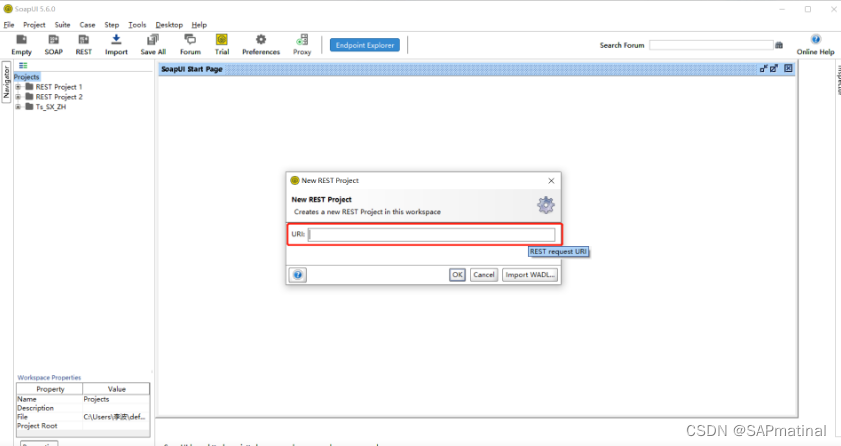The image size is (841, 446).
Task: Click the Name property value 'Projects'
Action: click(x=97, y=399)
